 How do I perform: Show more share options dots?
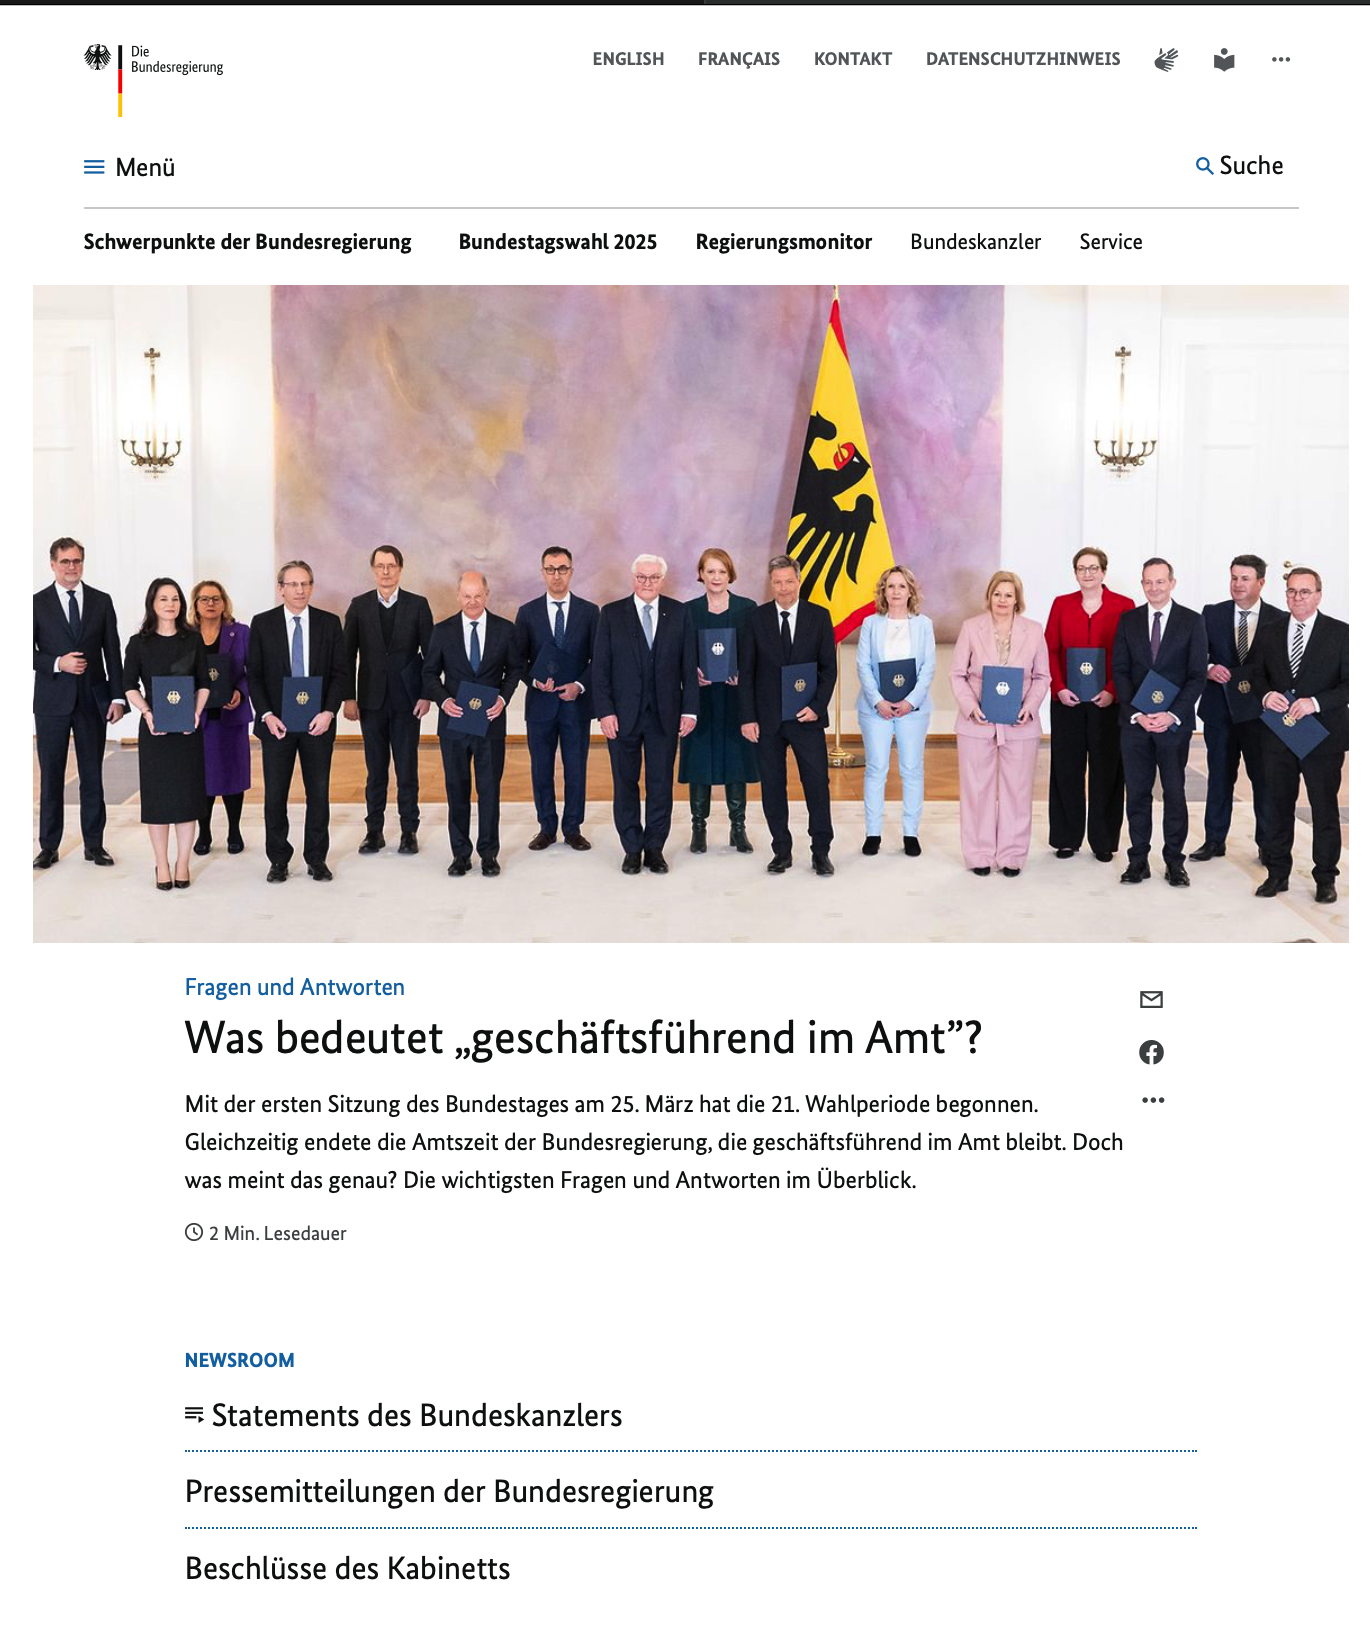tap(1153, 1100)
